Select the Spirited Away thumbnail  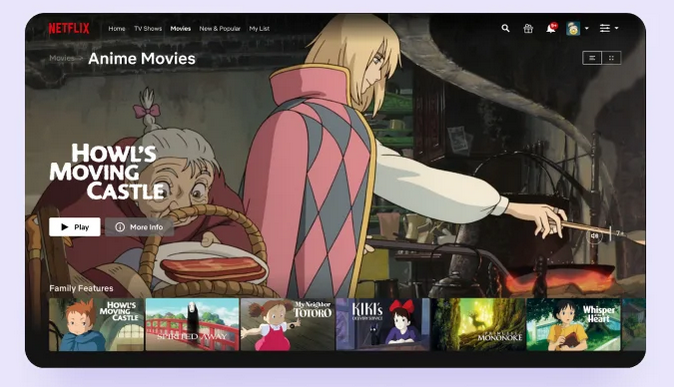point(192,325)
